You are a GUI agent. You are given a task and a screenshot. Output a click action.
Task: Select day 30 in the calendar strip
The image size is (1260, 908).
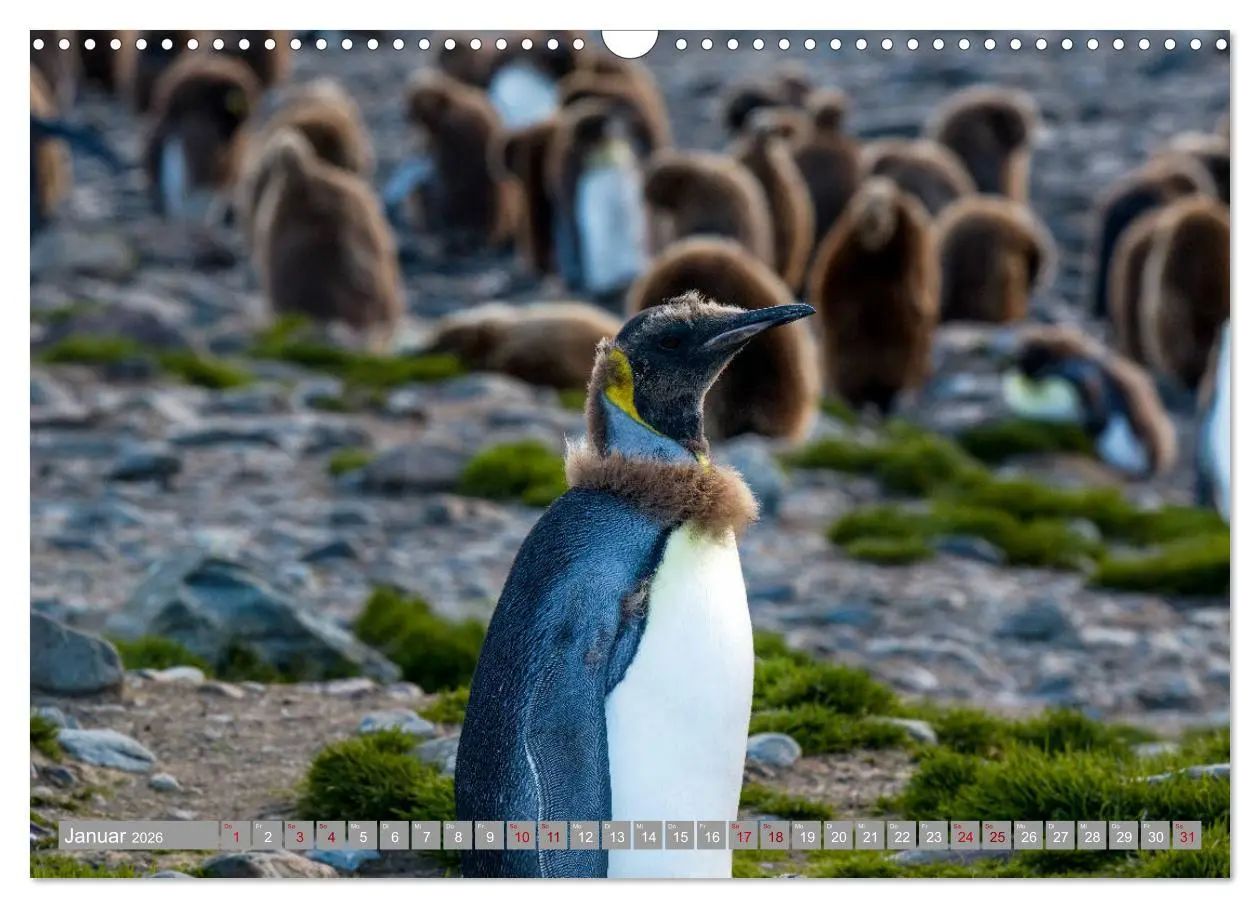[x=1155, y=835]
